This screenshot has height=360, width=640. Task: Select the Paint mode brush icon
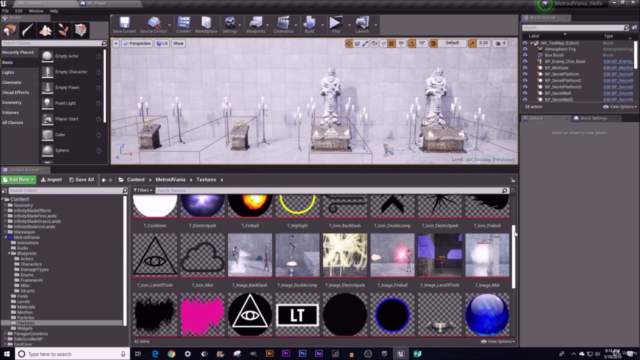28,30
